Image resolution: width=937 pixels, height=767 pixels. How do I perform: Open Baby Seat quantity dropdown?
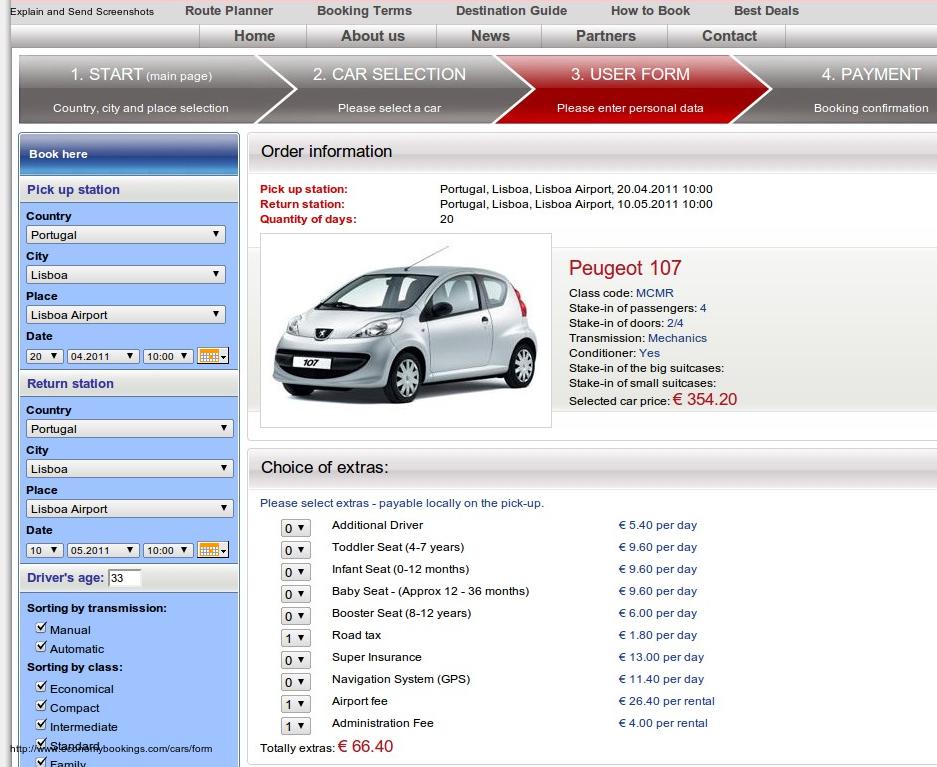(x=295, y=594)
